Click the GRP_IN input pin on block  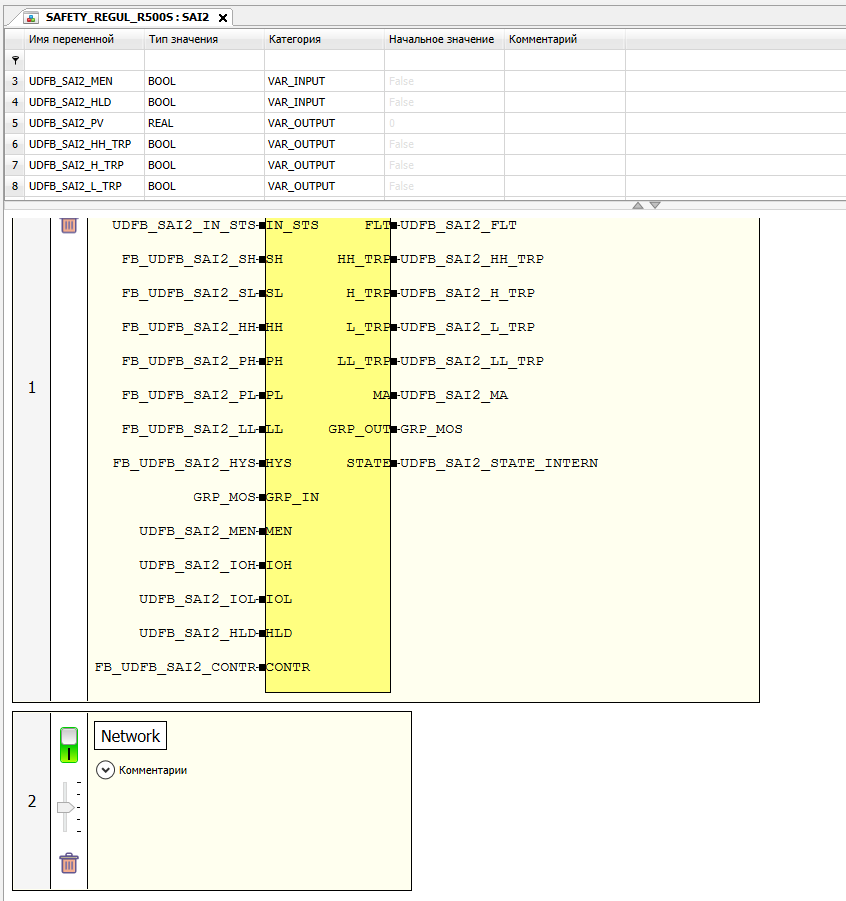click(x=262, y=497)
